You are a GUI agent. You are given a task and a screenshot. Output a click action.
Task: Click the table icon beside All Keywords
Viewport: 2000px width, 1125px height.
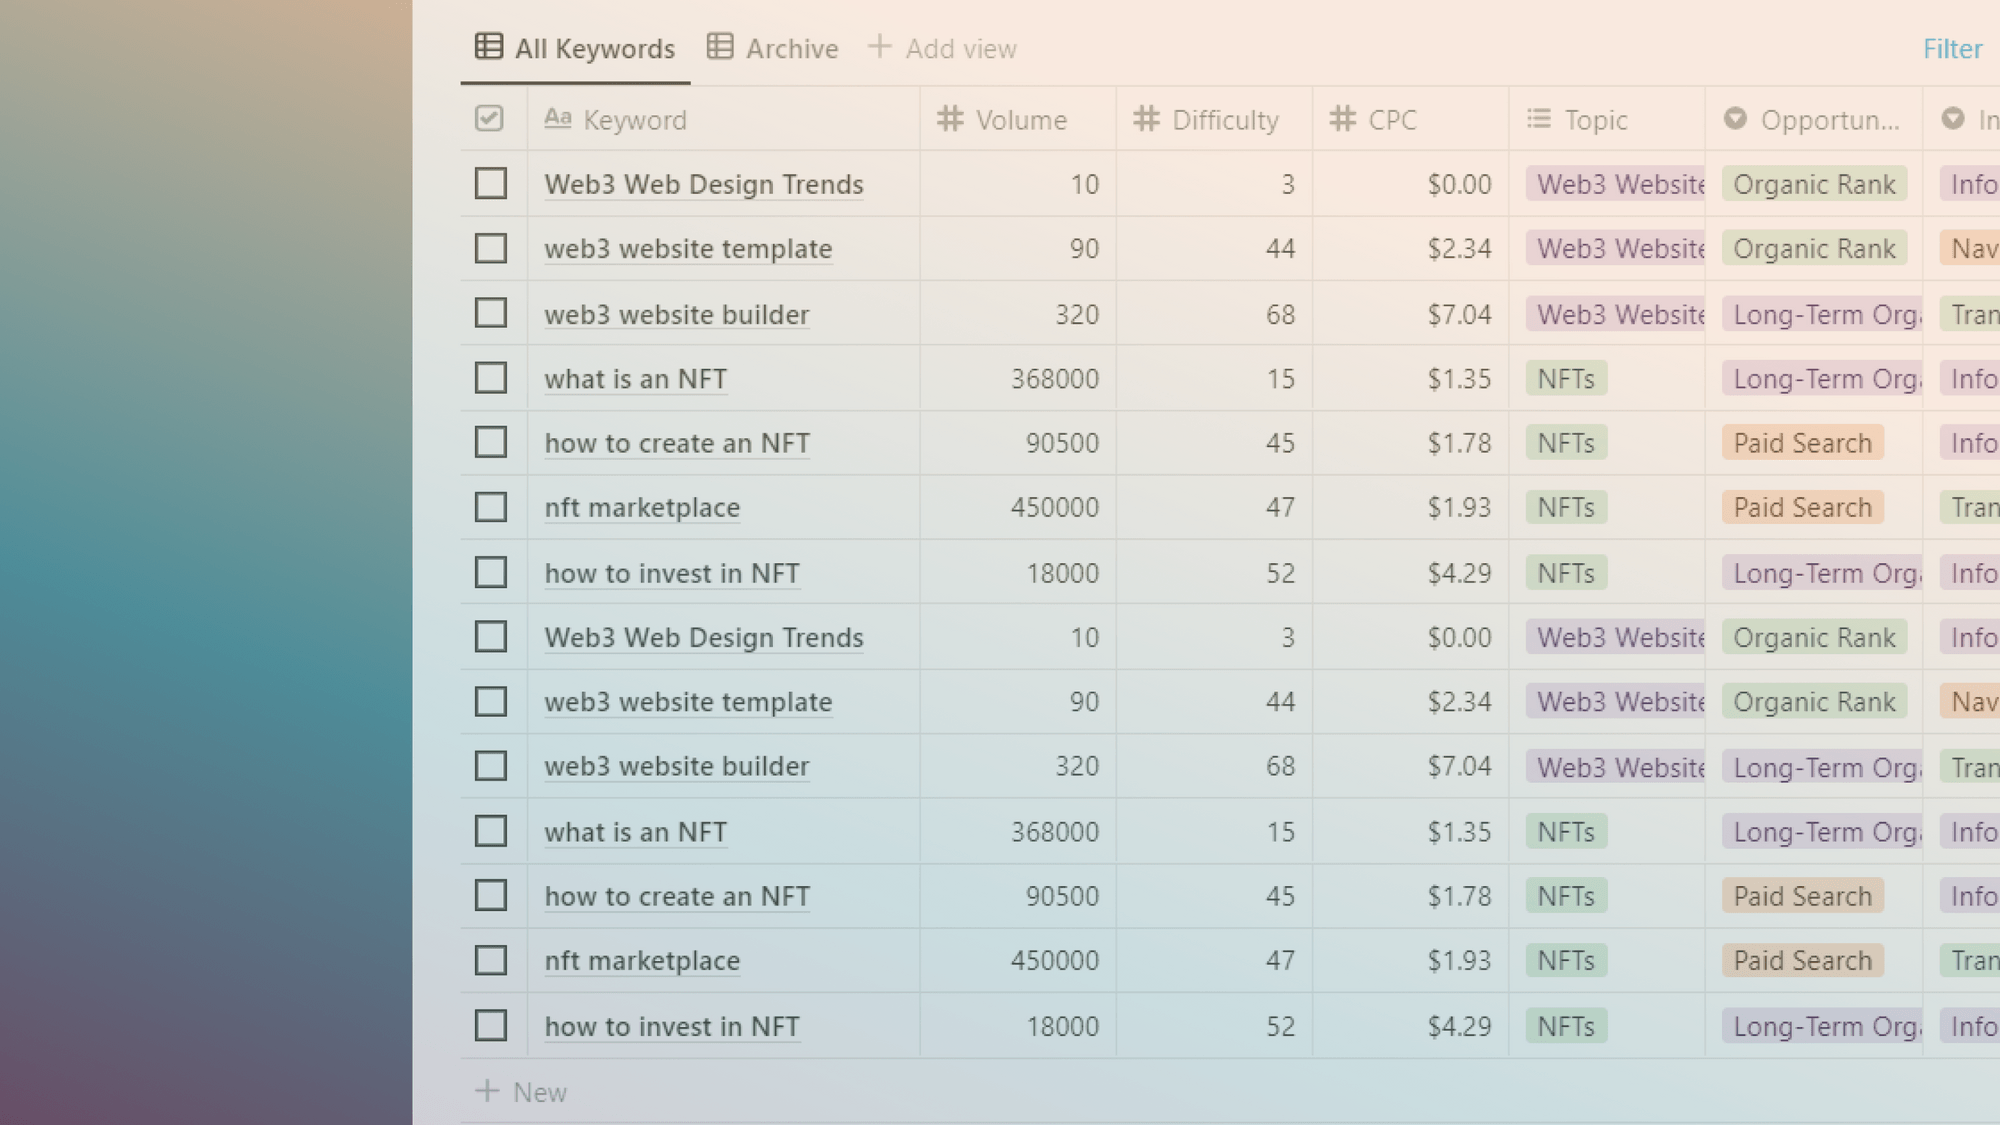(x=489, y=46)
